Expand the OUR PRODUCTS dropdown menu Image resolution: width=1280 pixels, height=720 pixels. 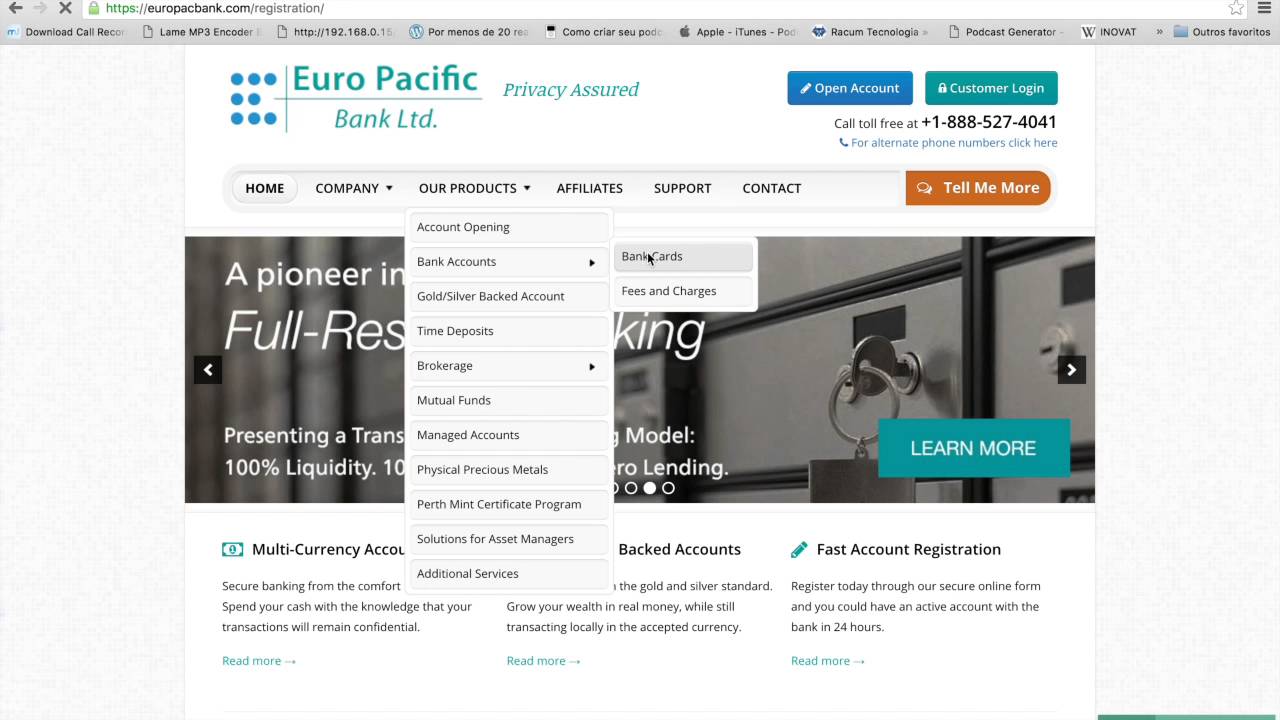(474, 188)
